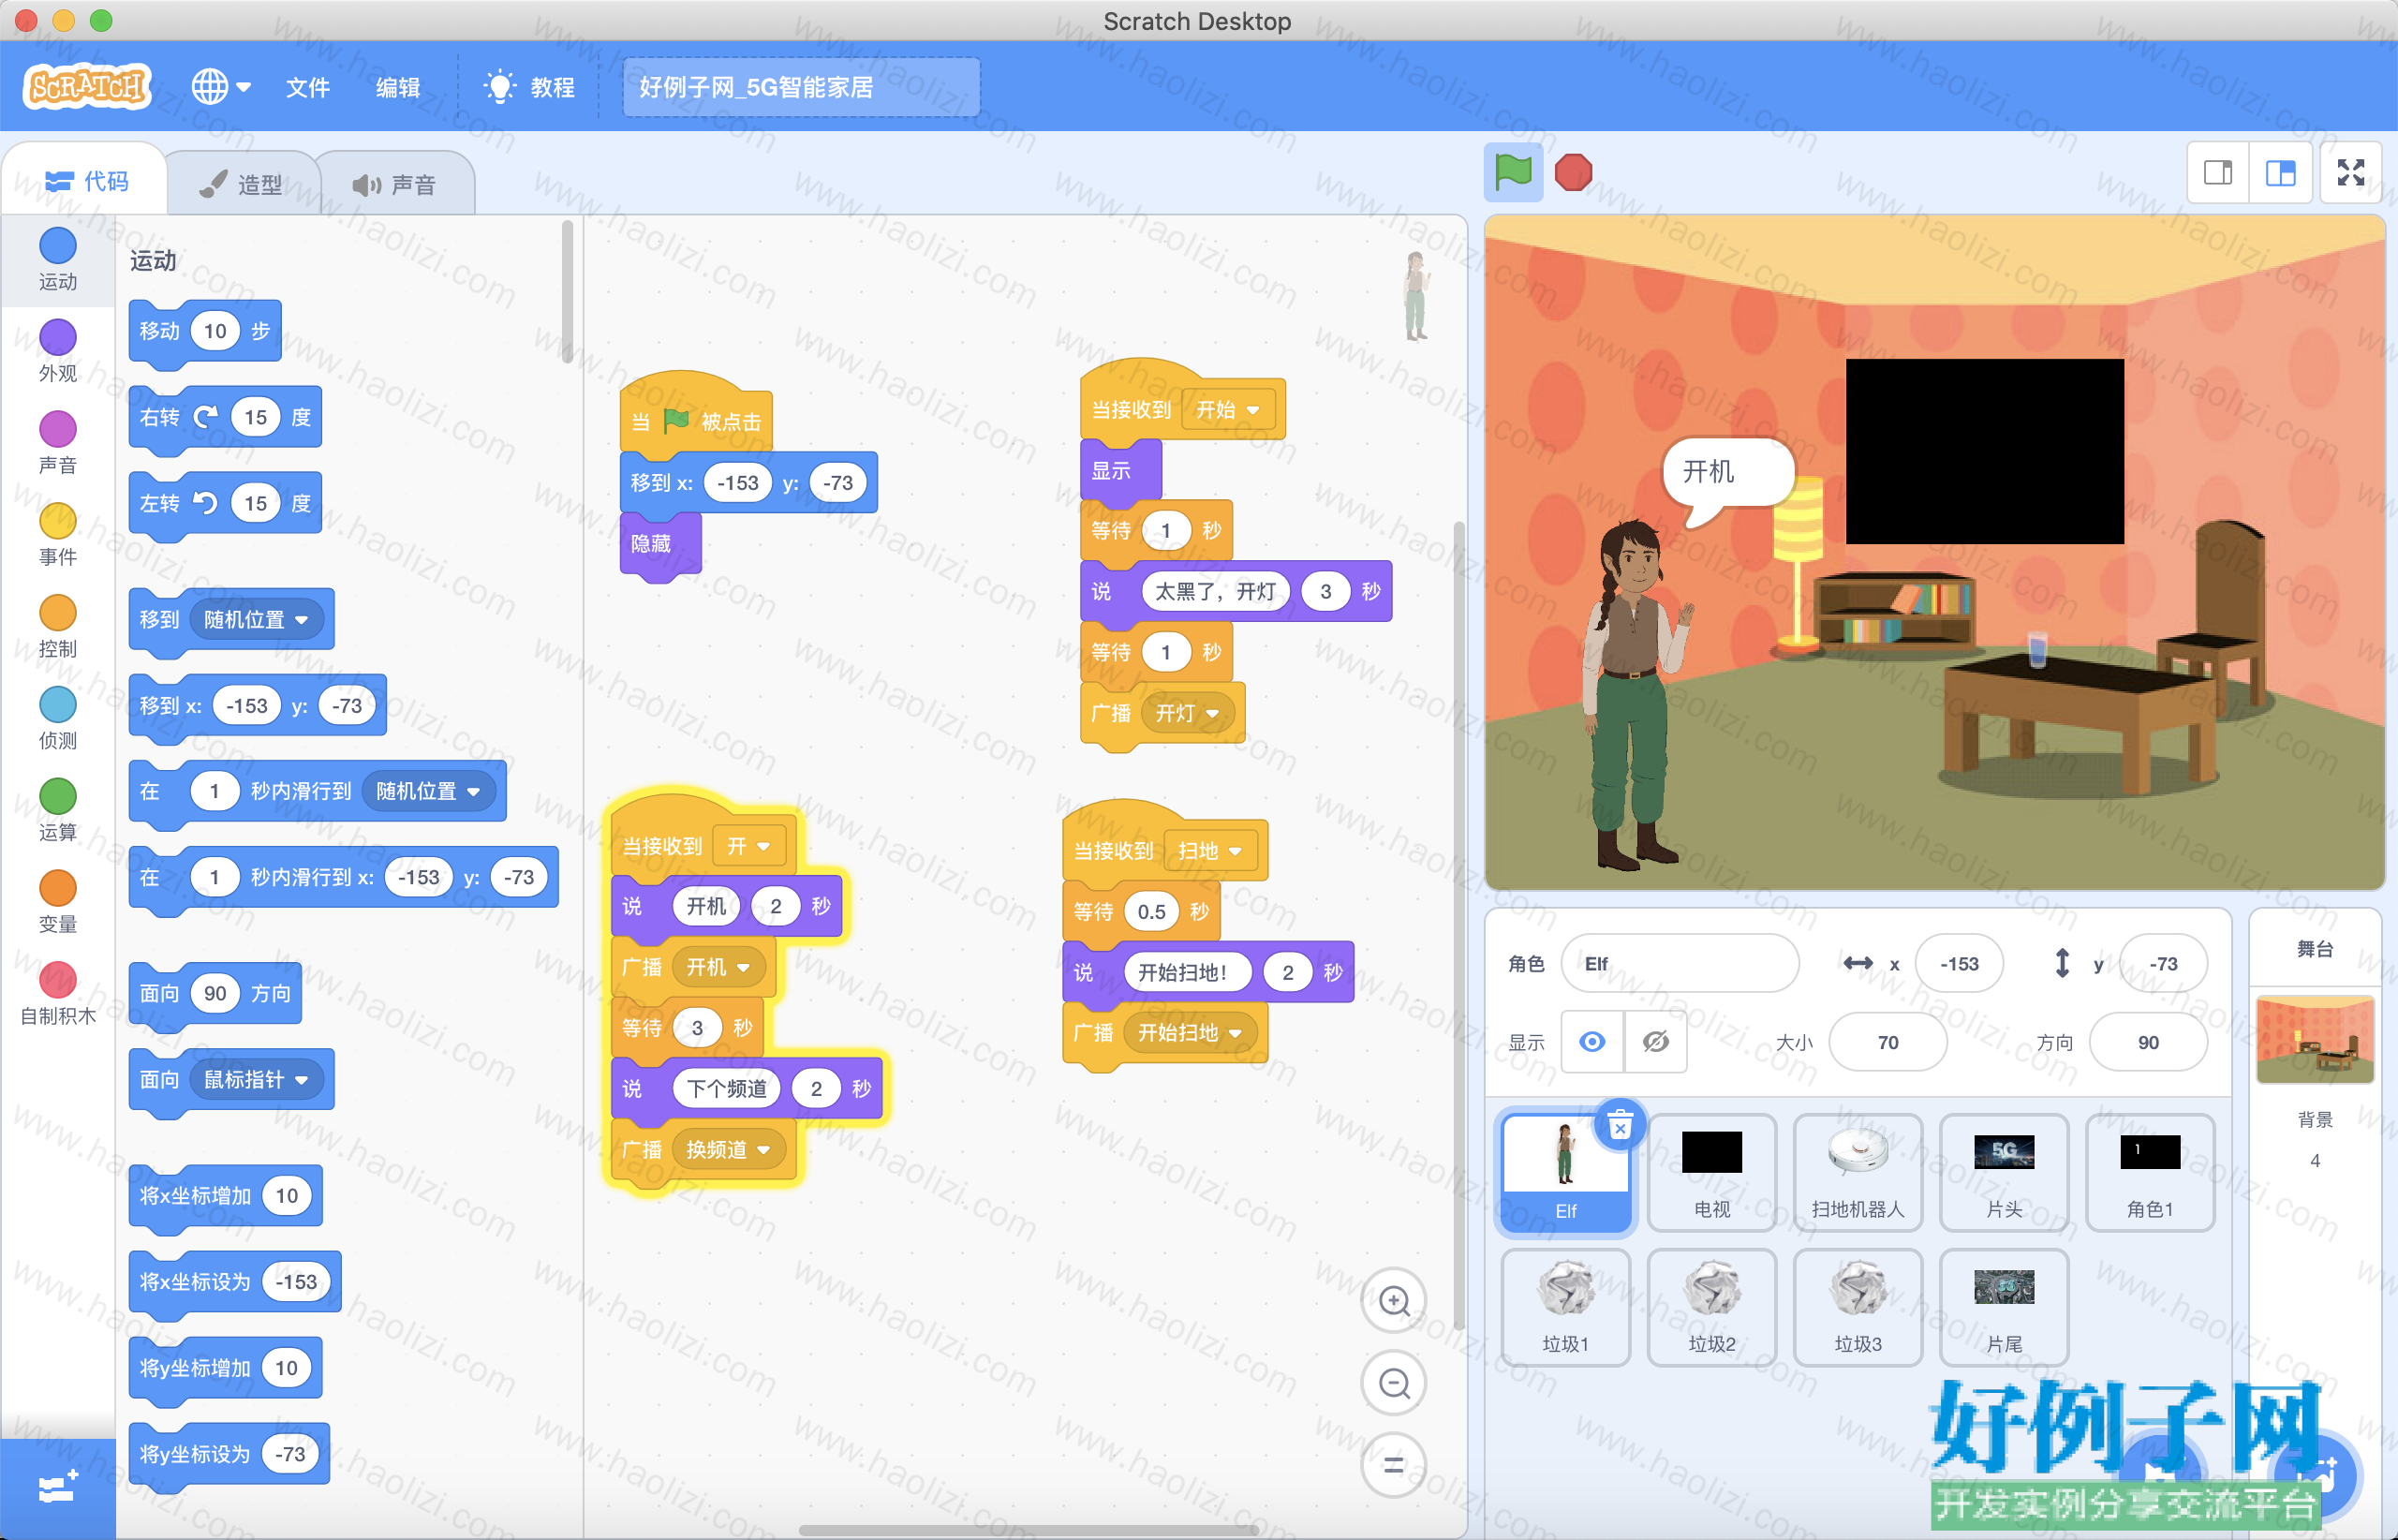The image size is (2398, 1540).
Task: Click the sprite y coordinate field
Action: (x=2163, y=964)
